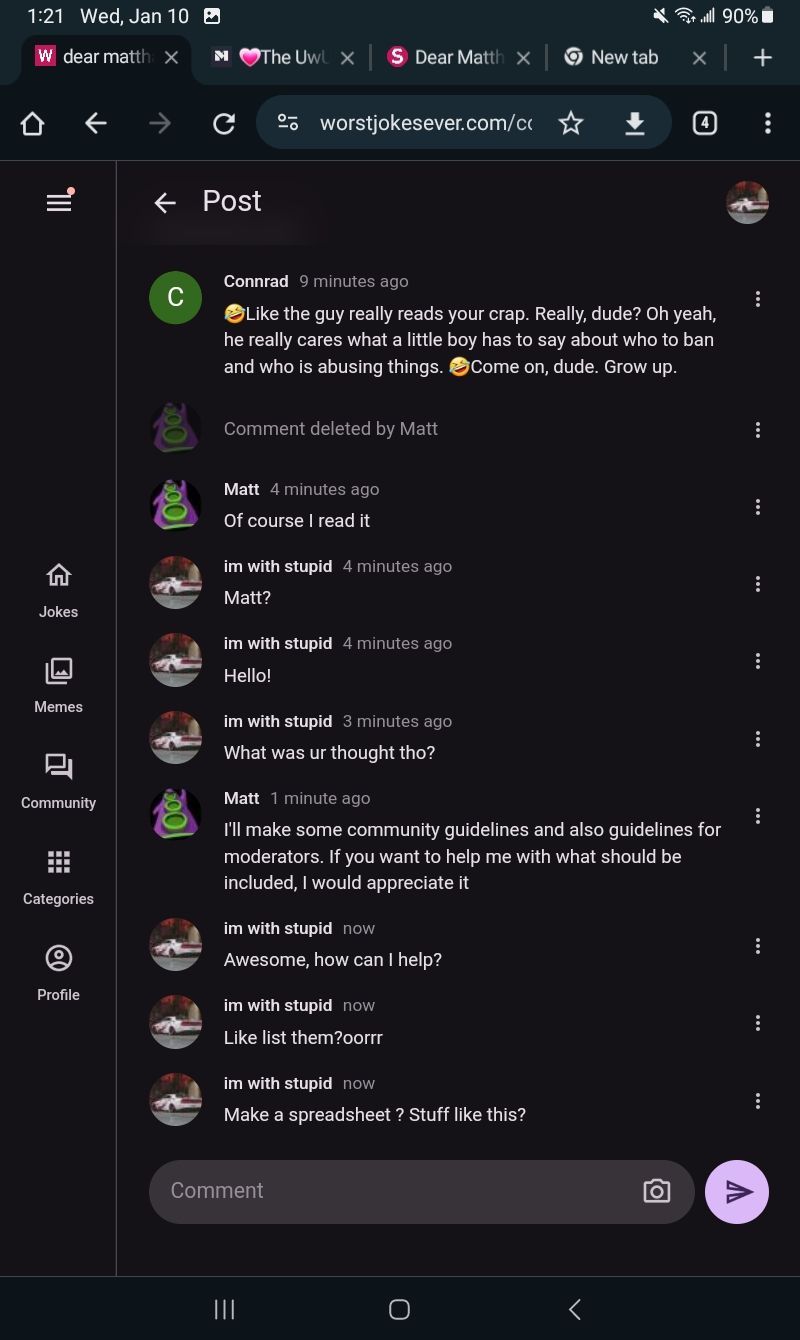Open options for 'Make a spreadsheet' comment
This screenshot has width=800, height=1340.
point(757,1101)
